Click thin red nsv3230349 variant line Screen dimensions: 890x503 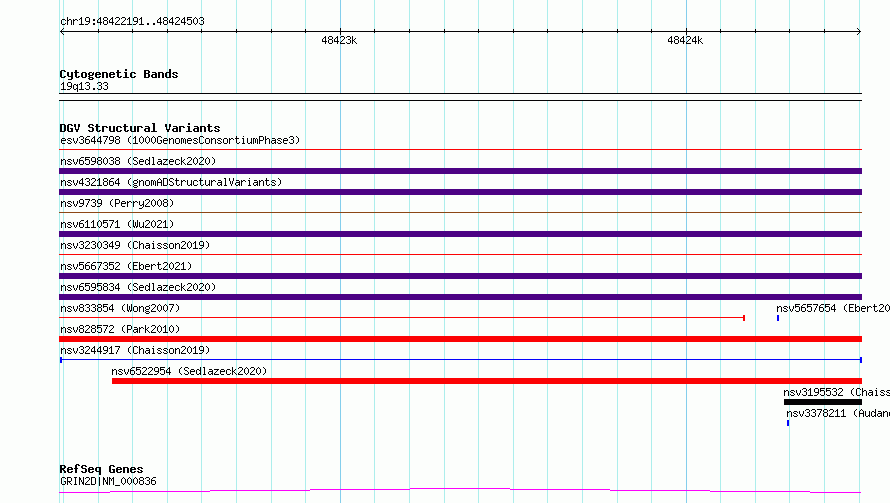click(x=460, y=255)
